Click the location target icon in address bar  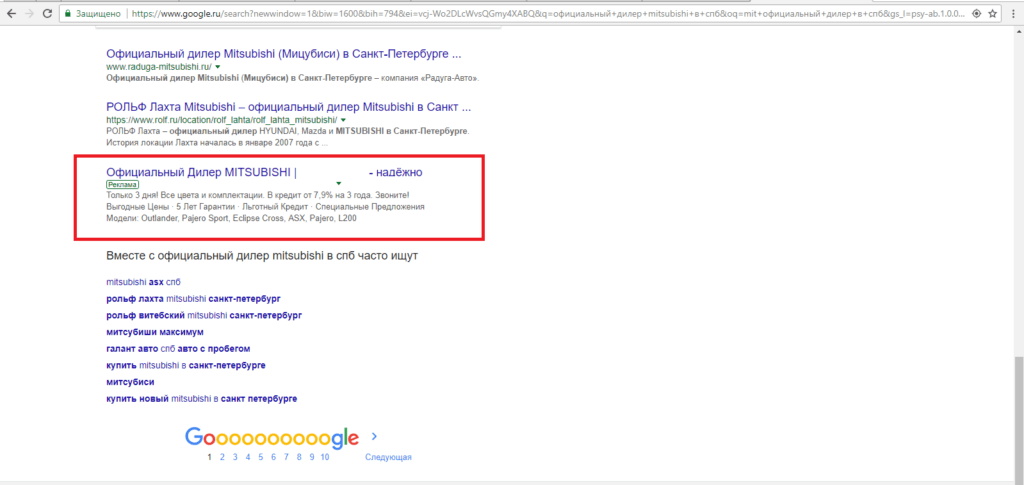click(976, 13)
